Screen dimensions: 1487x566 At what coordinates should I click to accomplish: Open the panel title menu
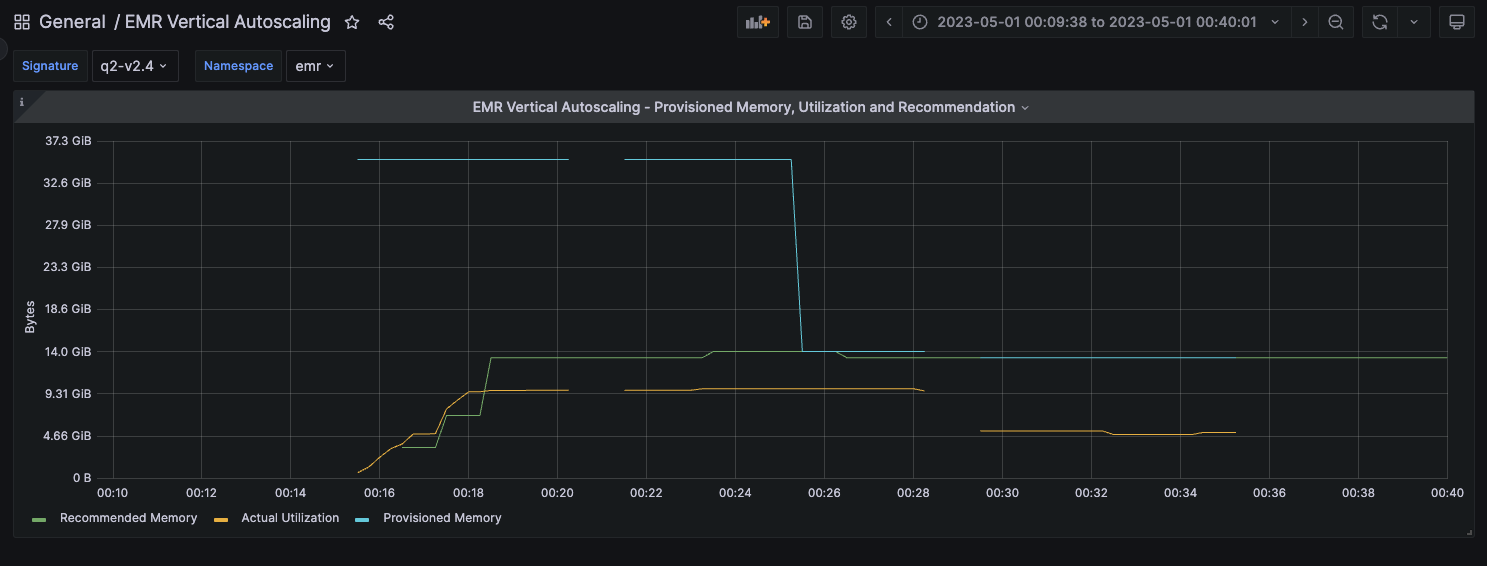[x=750, y=107]
